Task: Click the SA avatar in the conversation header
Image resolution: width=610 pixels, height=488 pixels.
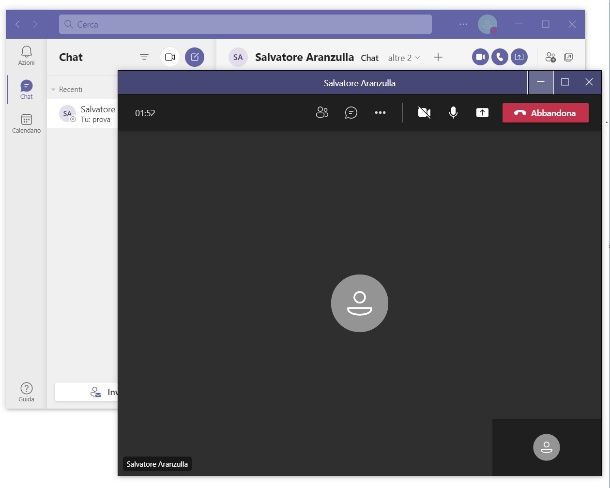Action: pyautogui.click(x=238, y=58)
